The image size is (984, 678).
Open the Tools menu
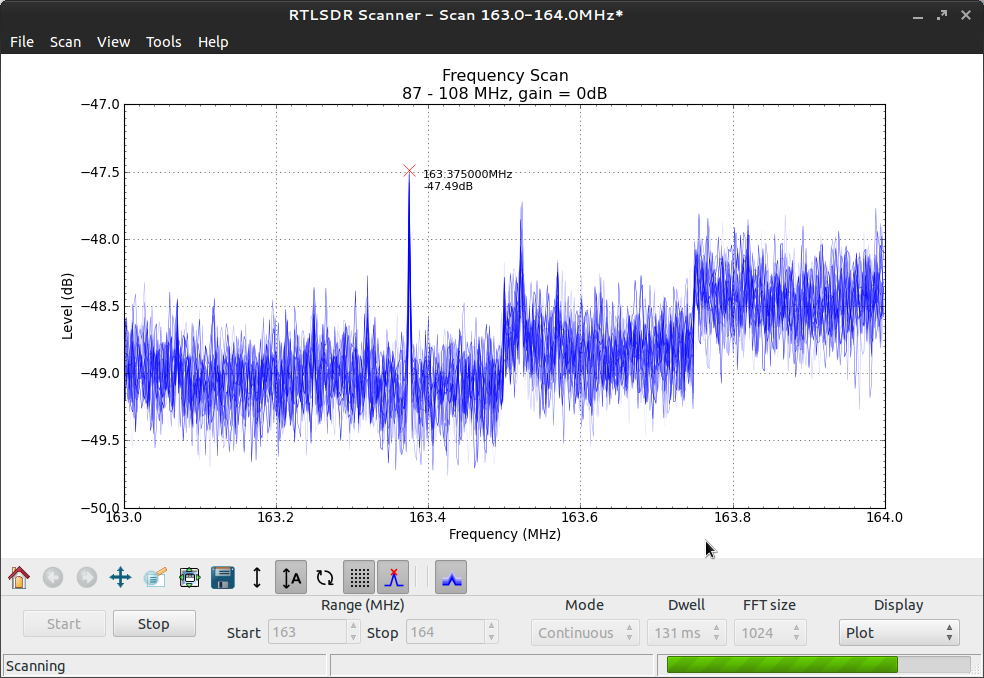163,42
